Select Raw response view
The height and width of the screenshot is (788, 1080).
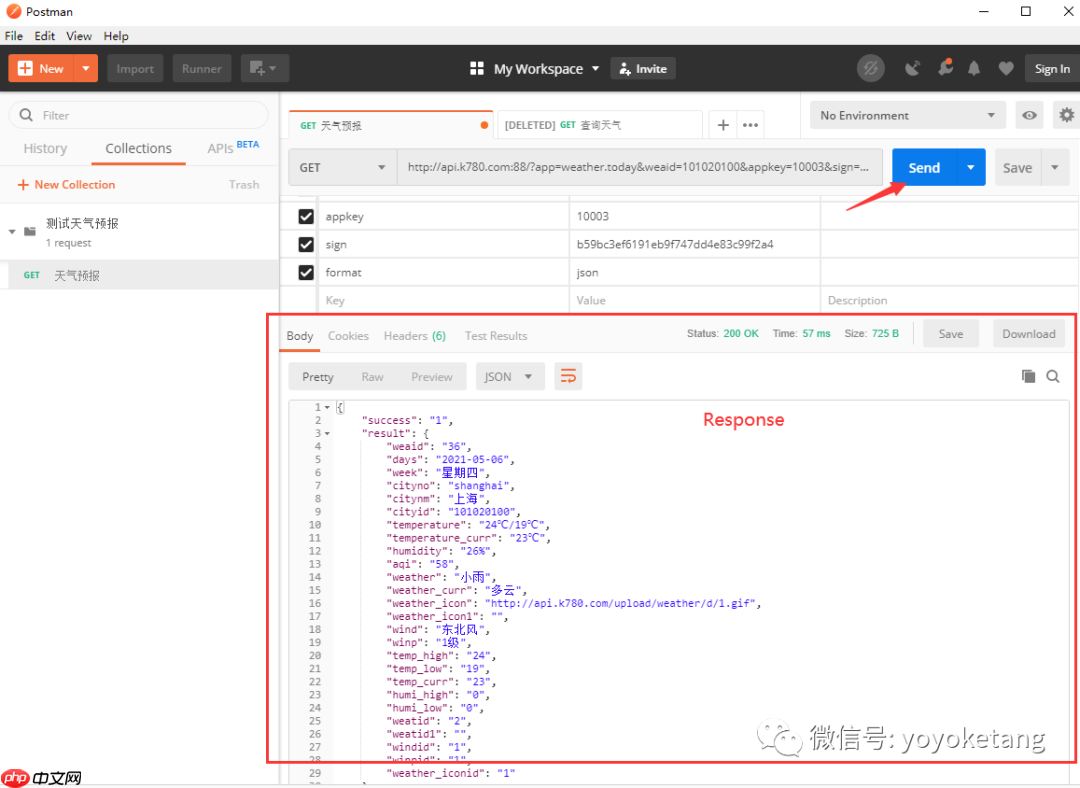pos(373,377)
